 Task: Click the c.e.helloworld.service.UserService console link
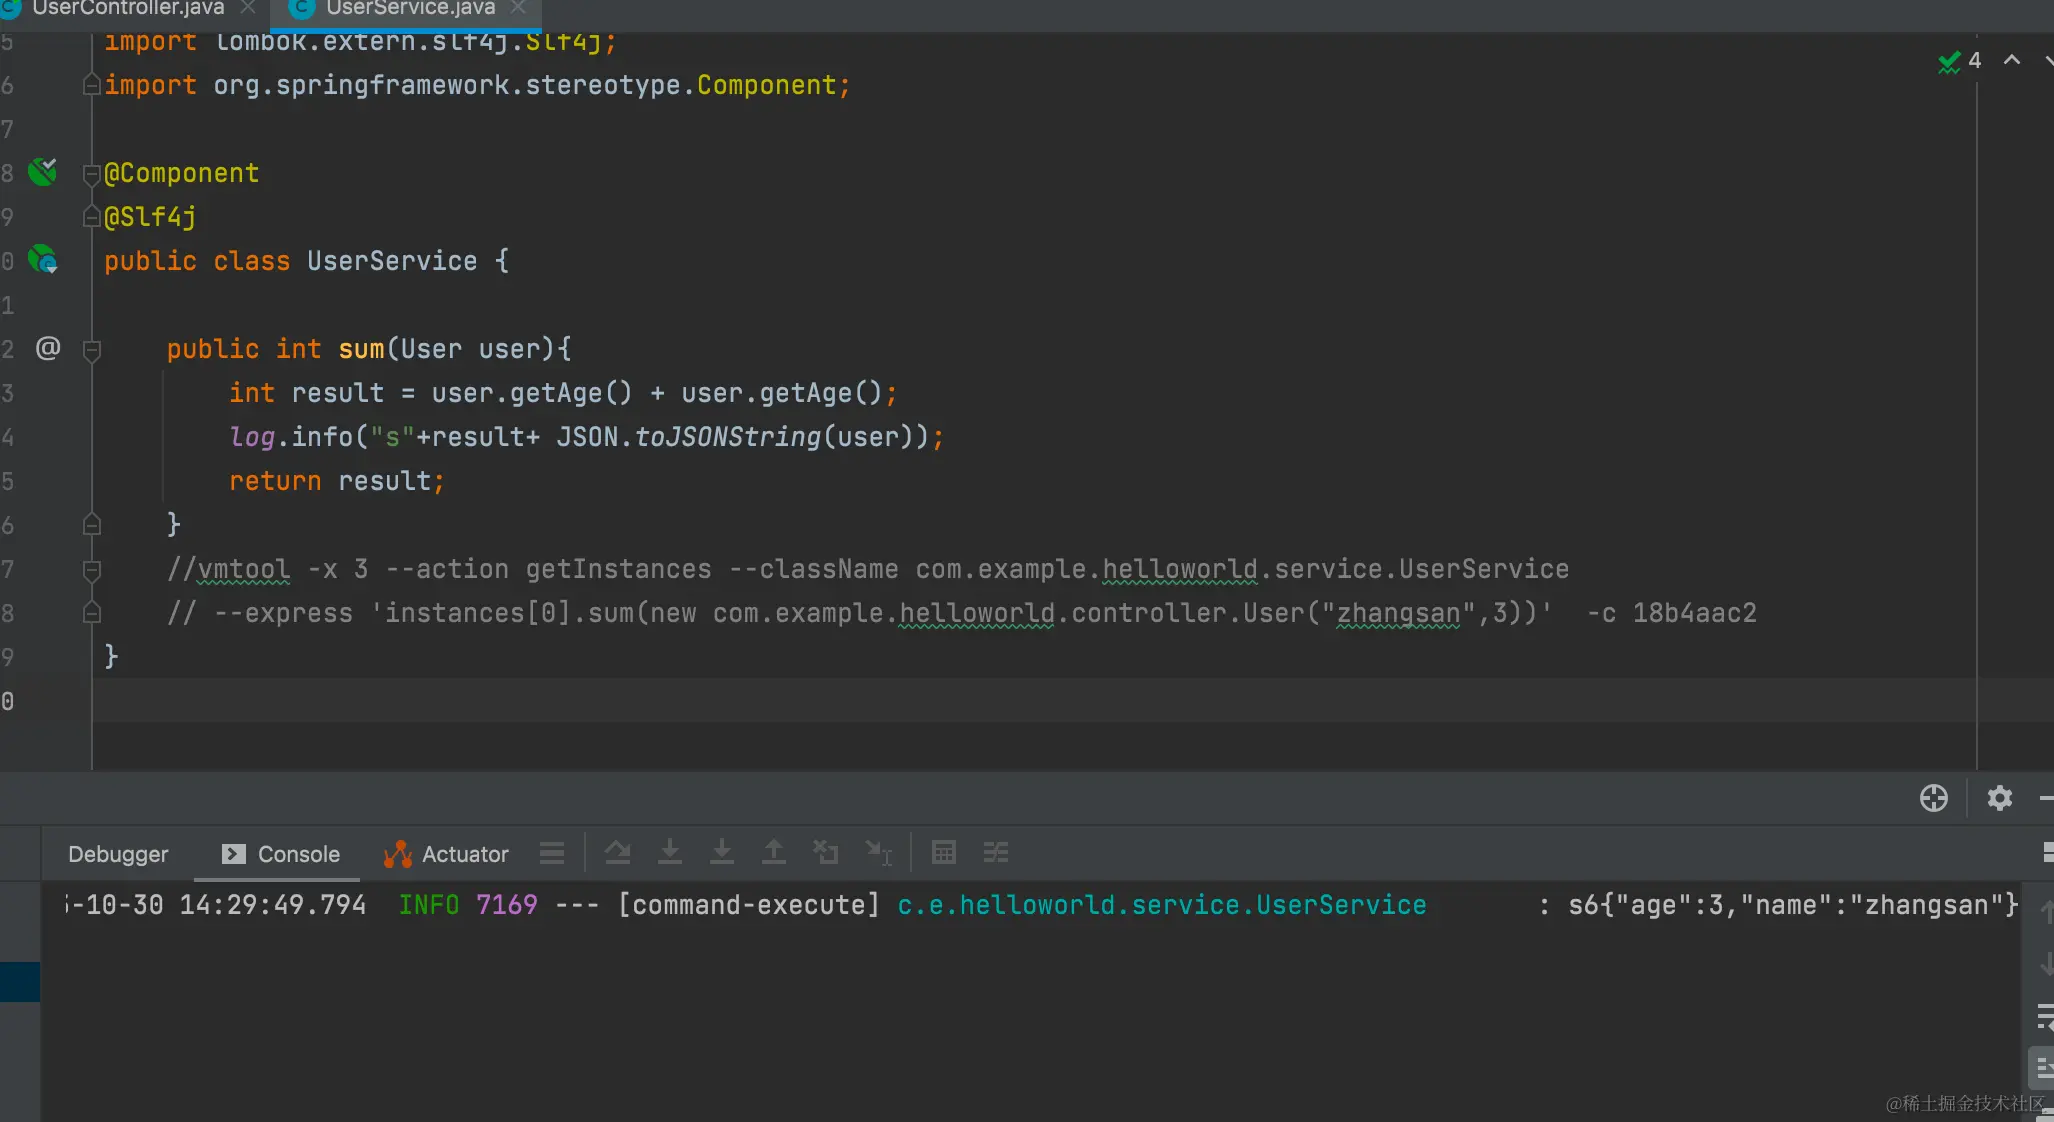click(x=1161, y=905)
